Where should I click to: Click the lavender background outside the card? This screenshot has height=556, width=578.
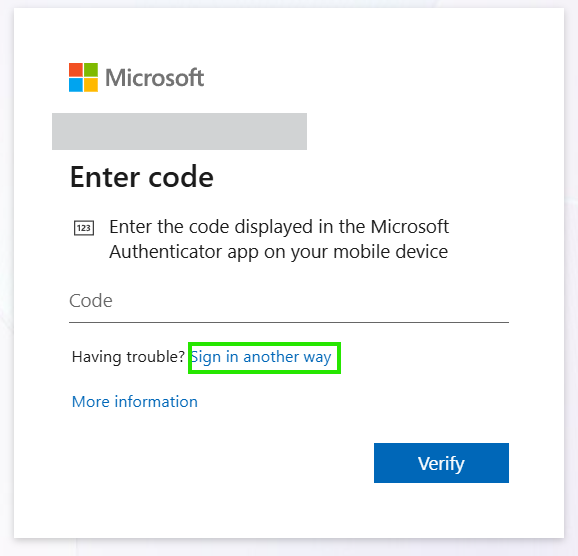coord(571,277)
